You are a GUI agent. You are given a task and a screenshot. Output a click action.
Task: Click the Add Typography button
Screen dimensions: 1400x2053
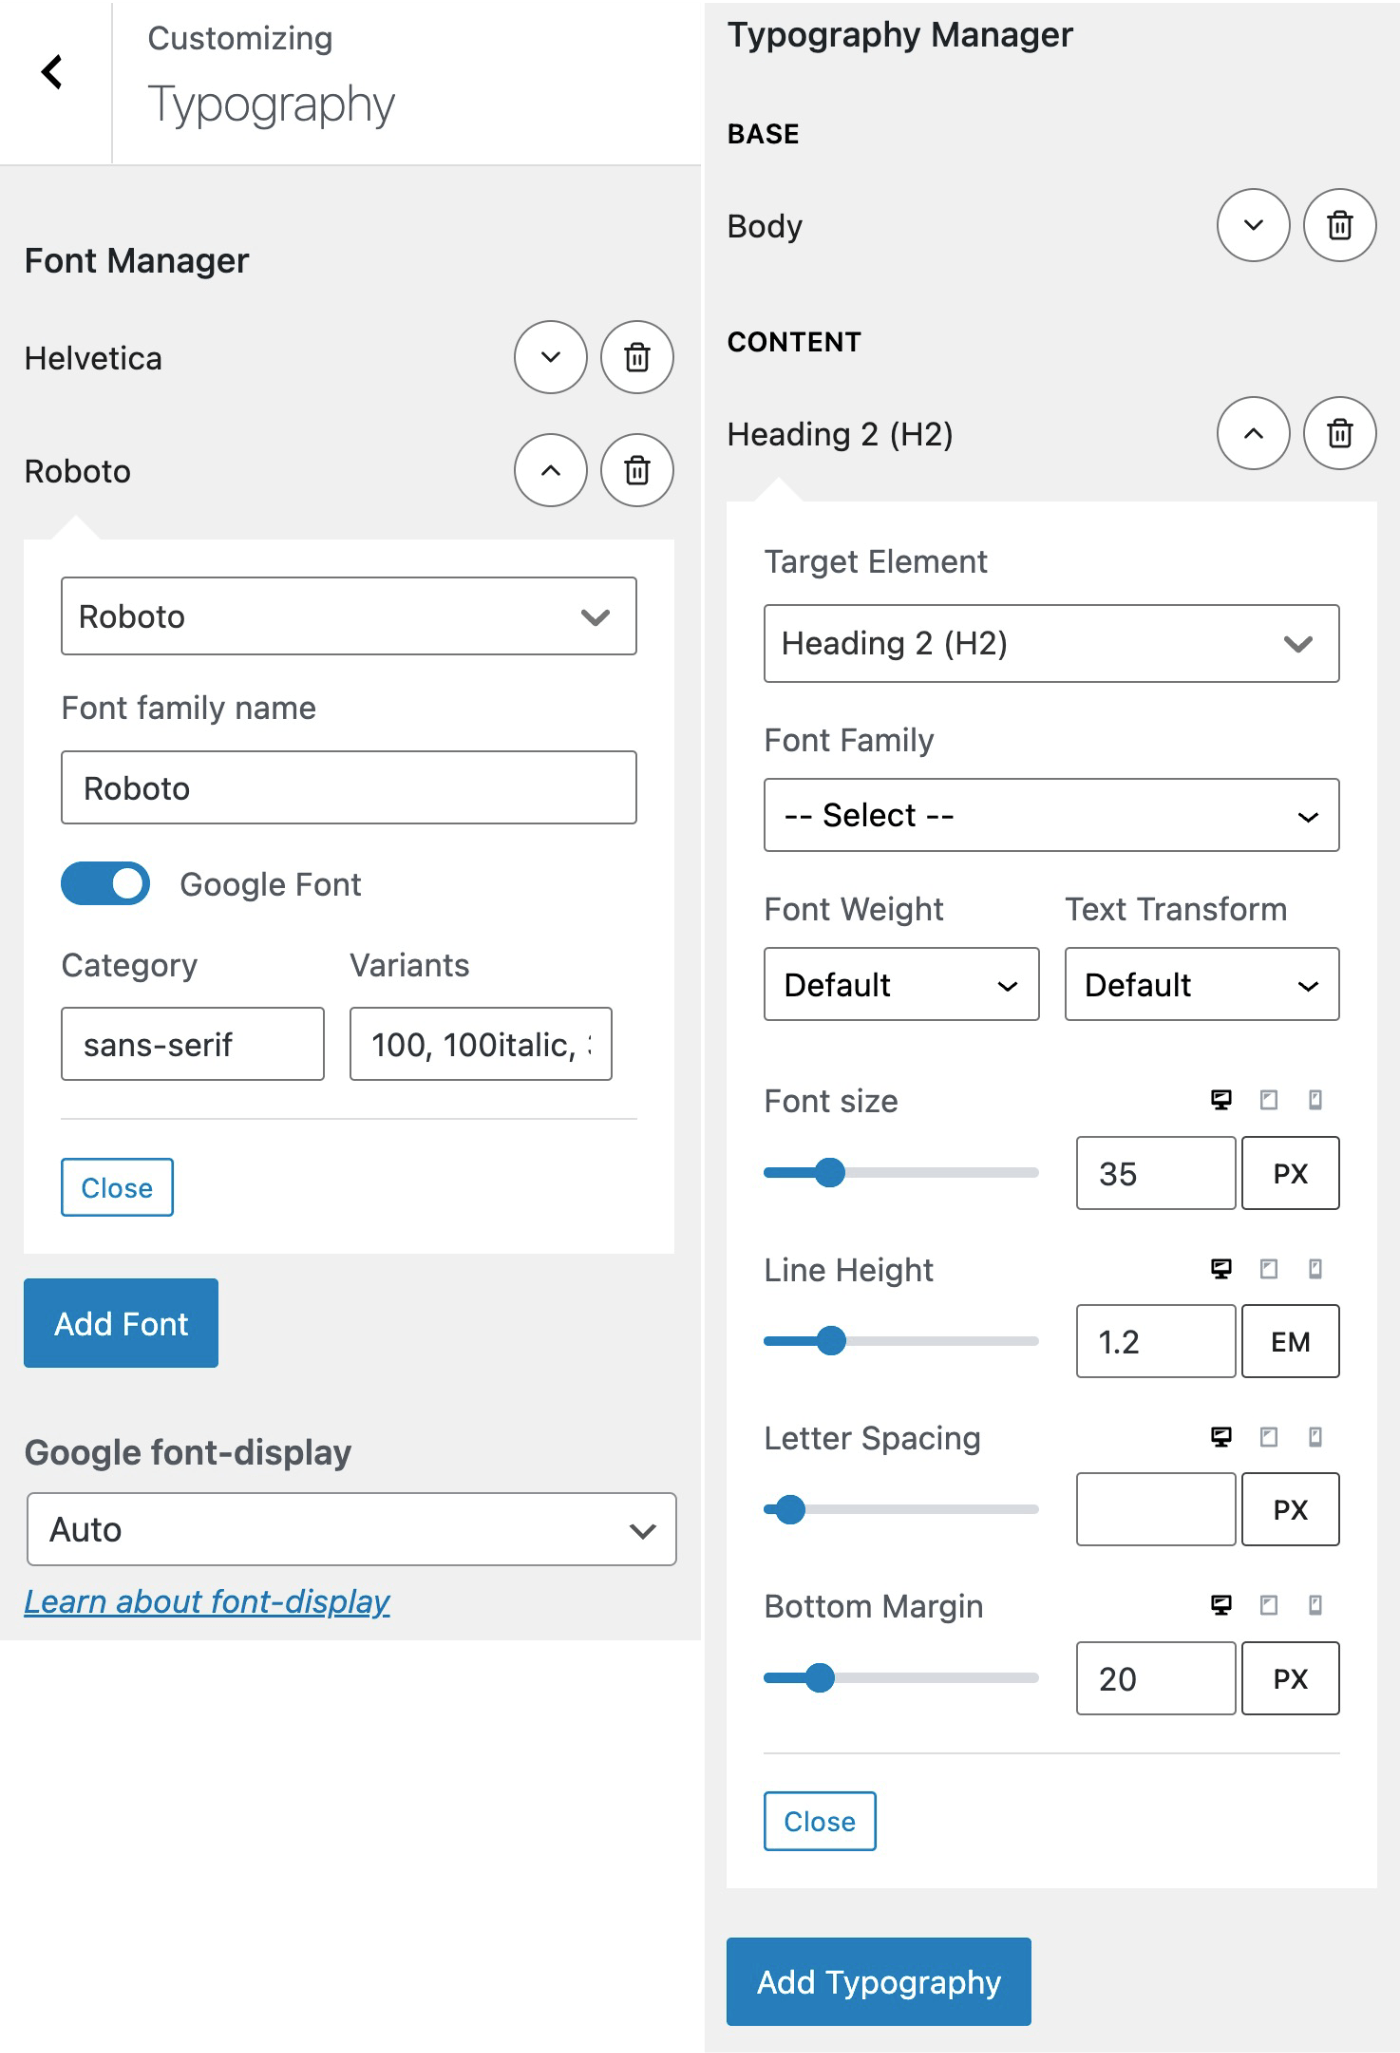pyautogui.click(x=878, y=1982)
